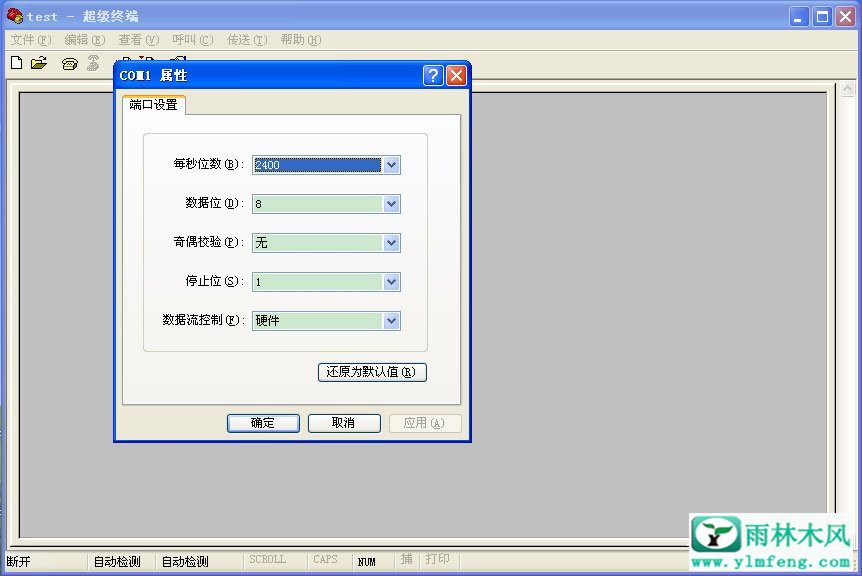Screen dimensions: 862x576
Task: Click the 还原为默认值(R) button
Action: (372, 372)
